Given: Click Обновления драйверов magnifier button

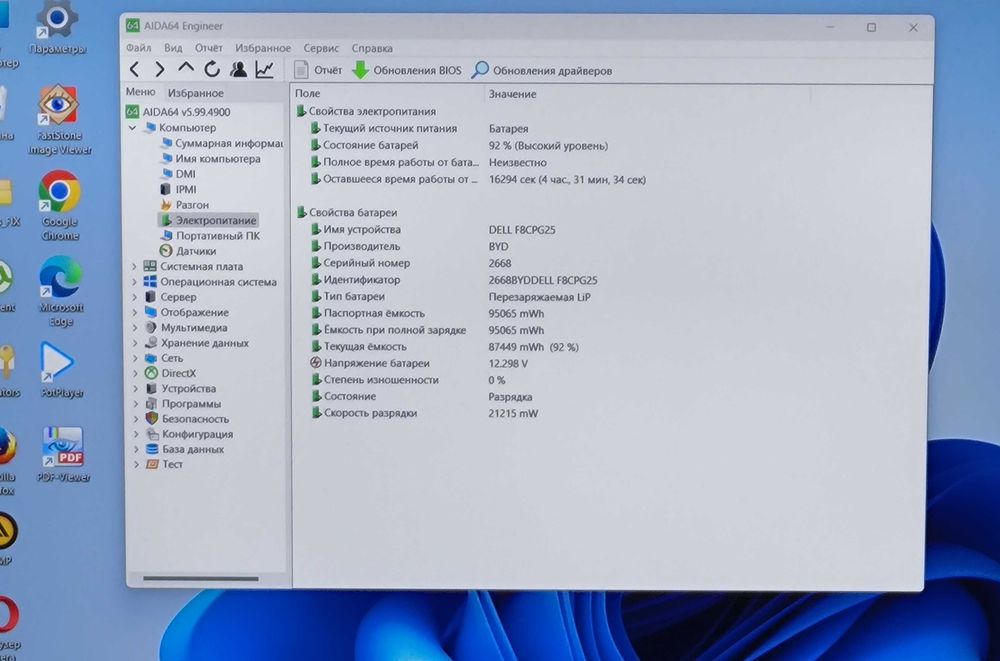Looking at the screenshot, I should point(541,70).
